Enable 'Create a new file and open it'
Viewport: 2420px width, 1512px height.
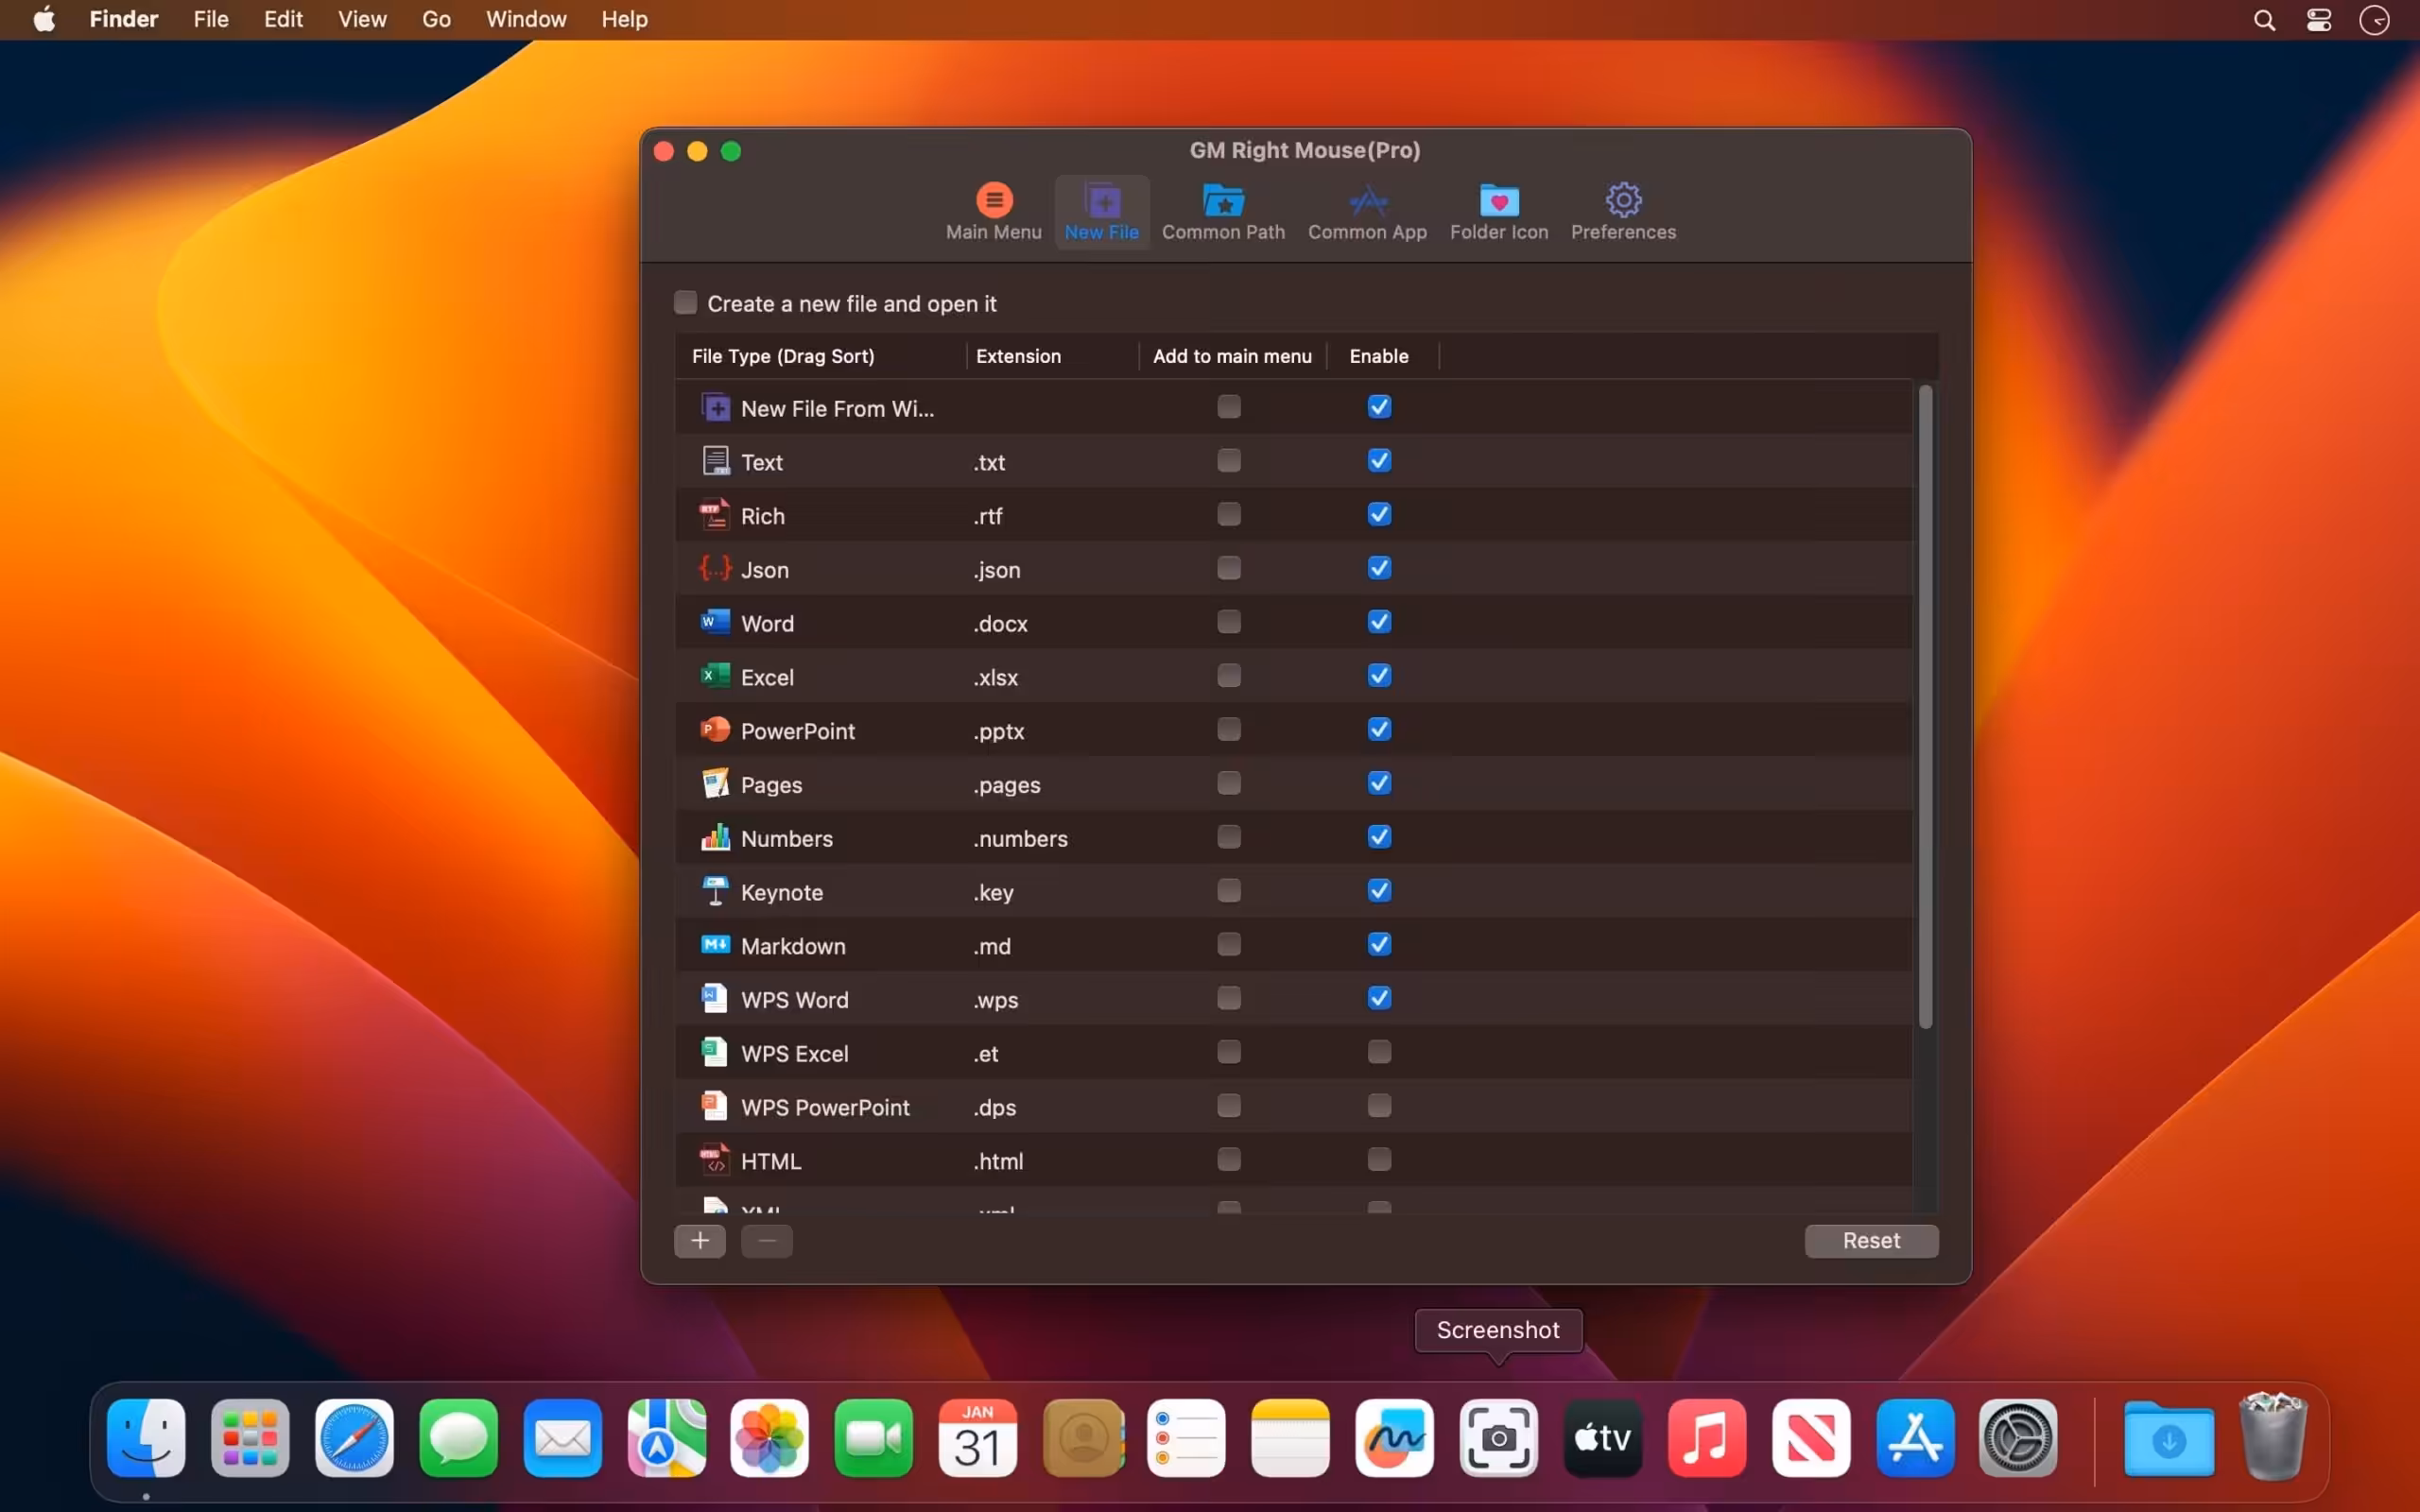[x=685, y=303]
